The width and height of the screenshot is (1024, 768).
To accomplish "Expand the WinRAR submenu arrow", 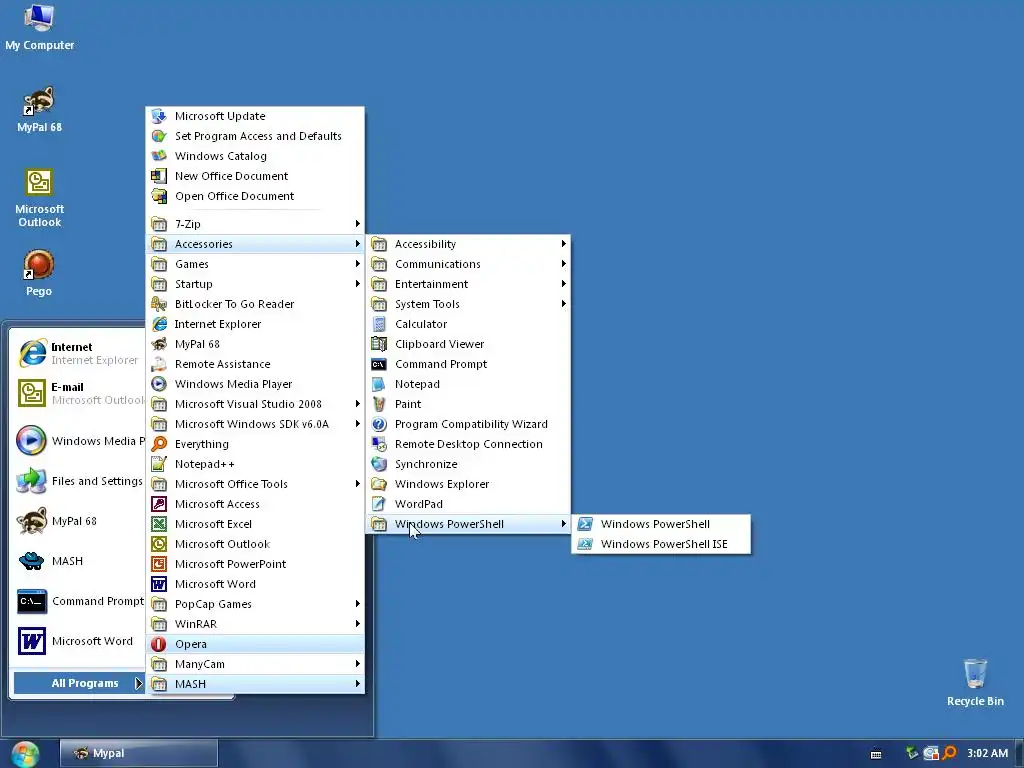I will (358, 624).
